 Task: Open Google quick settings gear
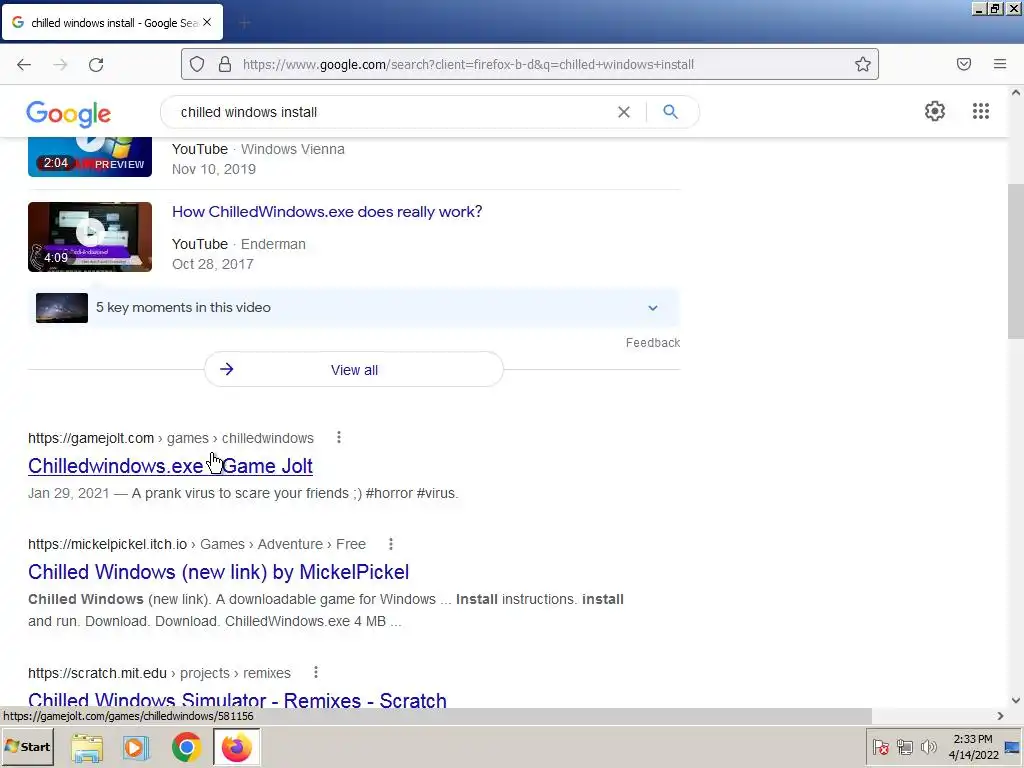[x=935, y=111]
